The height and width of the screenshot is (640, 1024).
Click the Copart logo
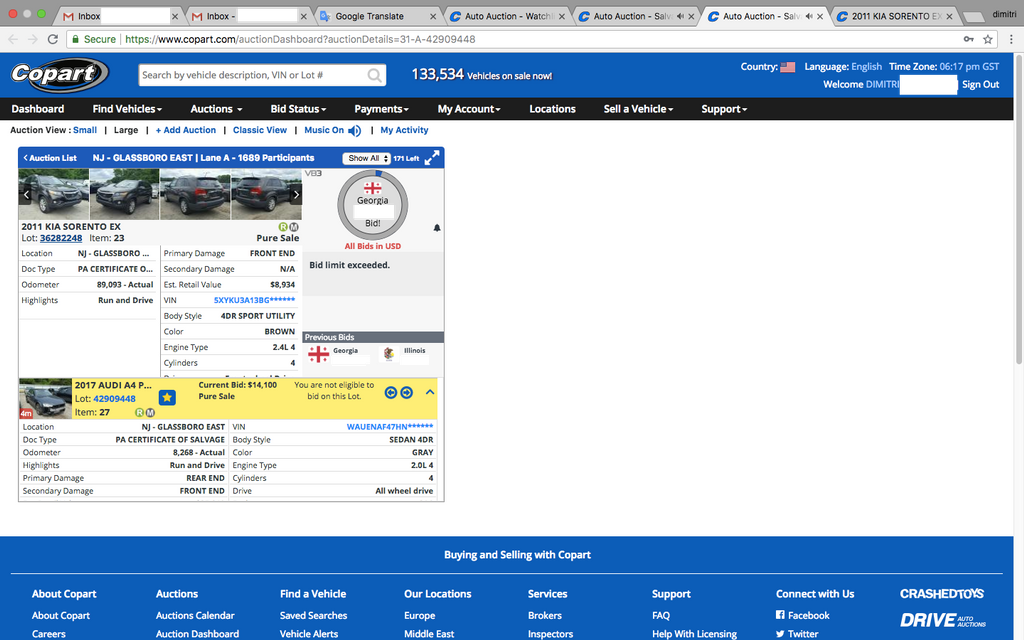pyautogui.click(x=59, y=74)
